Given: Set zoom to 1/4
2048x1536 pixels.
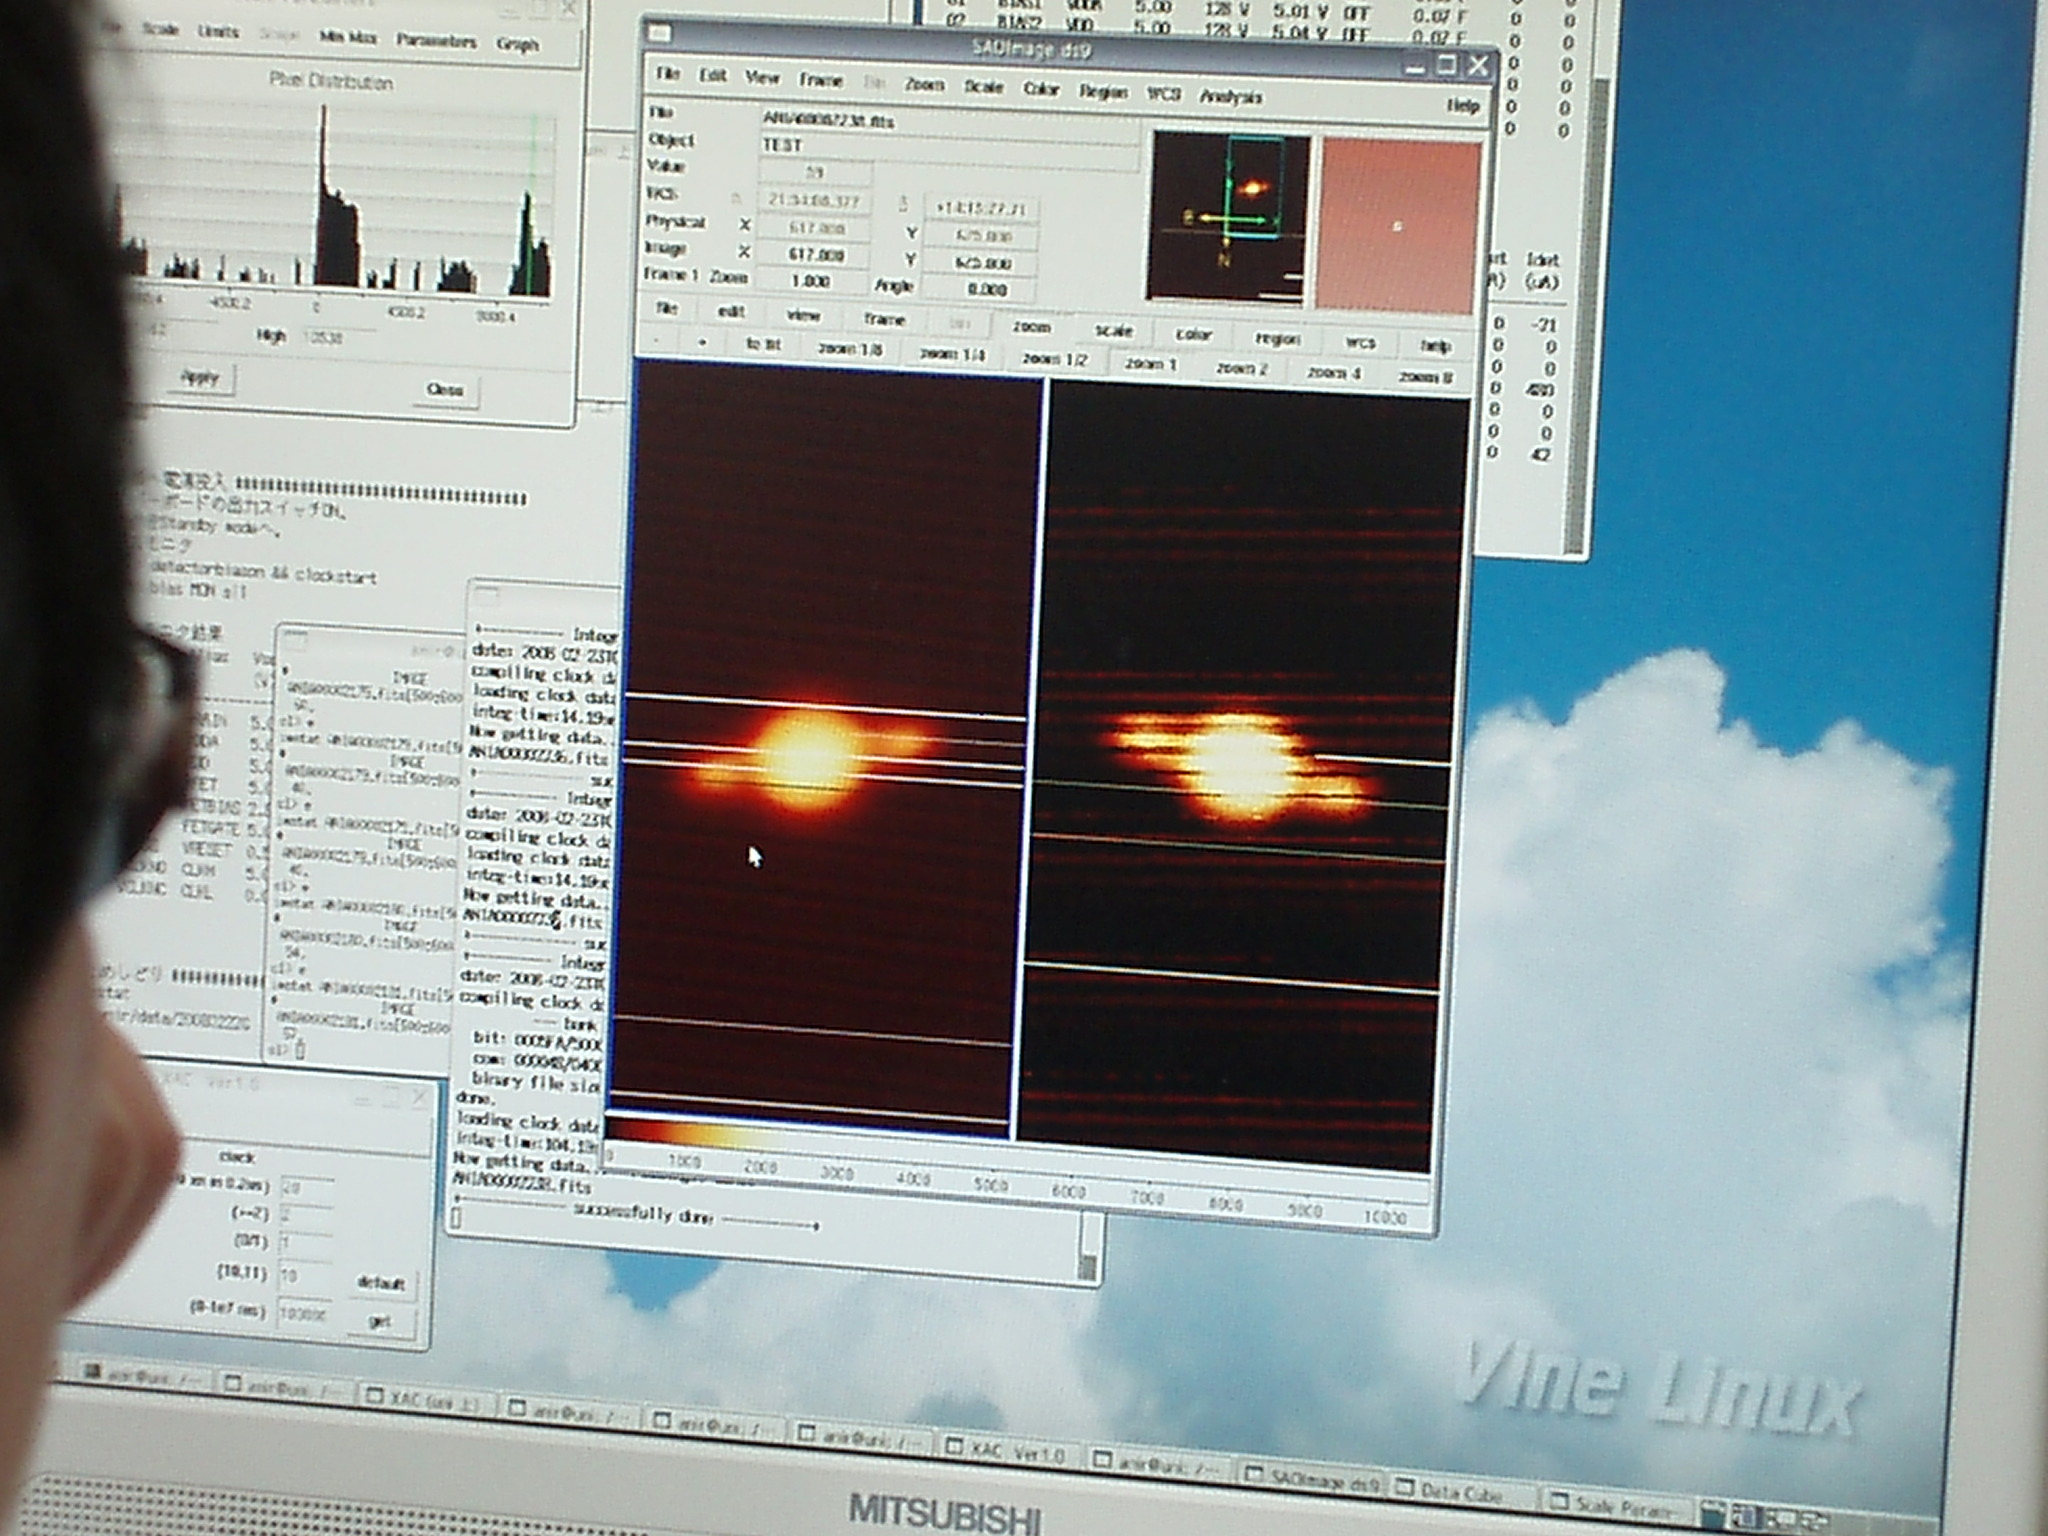Looking at the screenshot, I should (x=952, y=354).
